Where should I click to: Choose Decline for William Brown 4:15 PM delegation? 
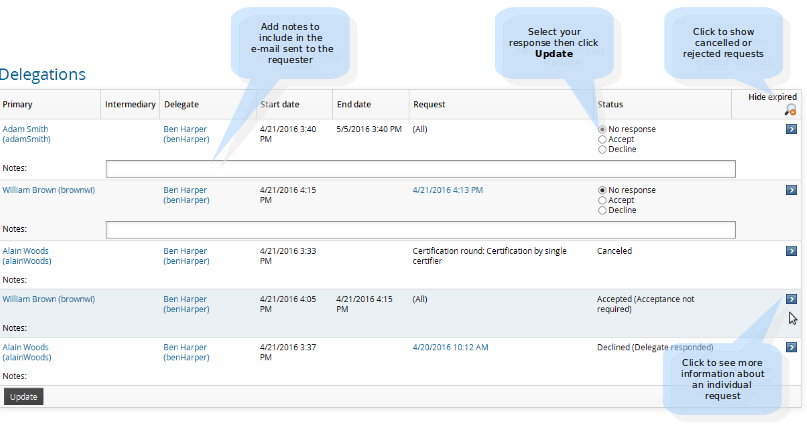602,210
